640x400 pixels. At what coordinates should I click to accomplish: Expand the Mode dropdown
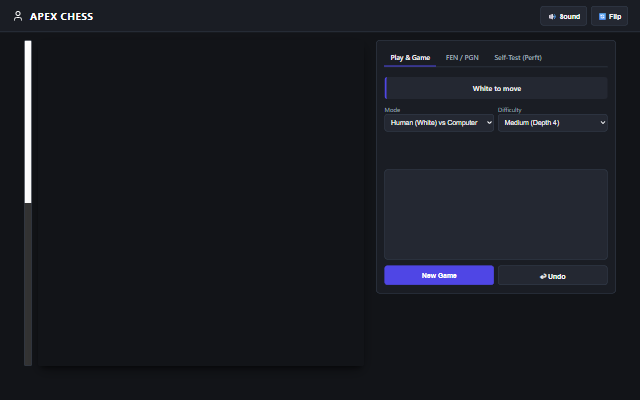pyautogui.click(x=439, y=123)
